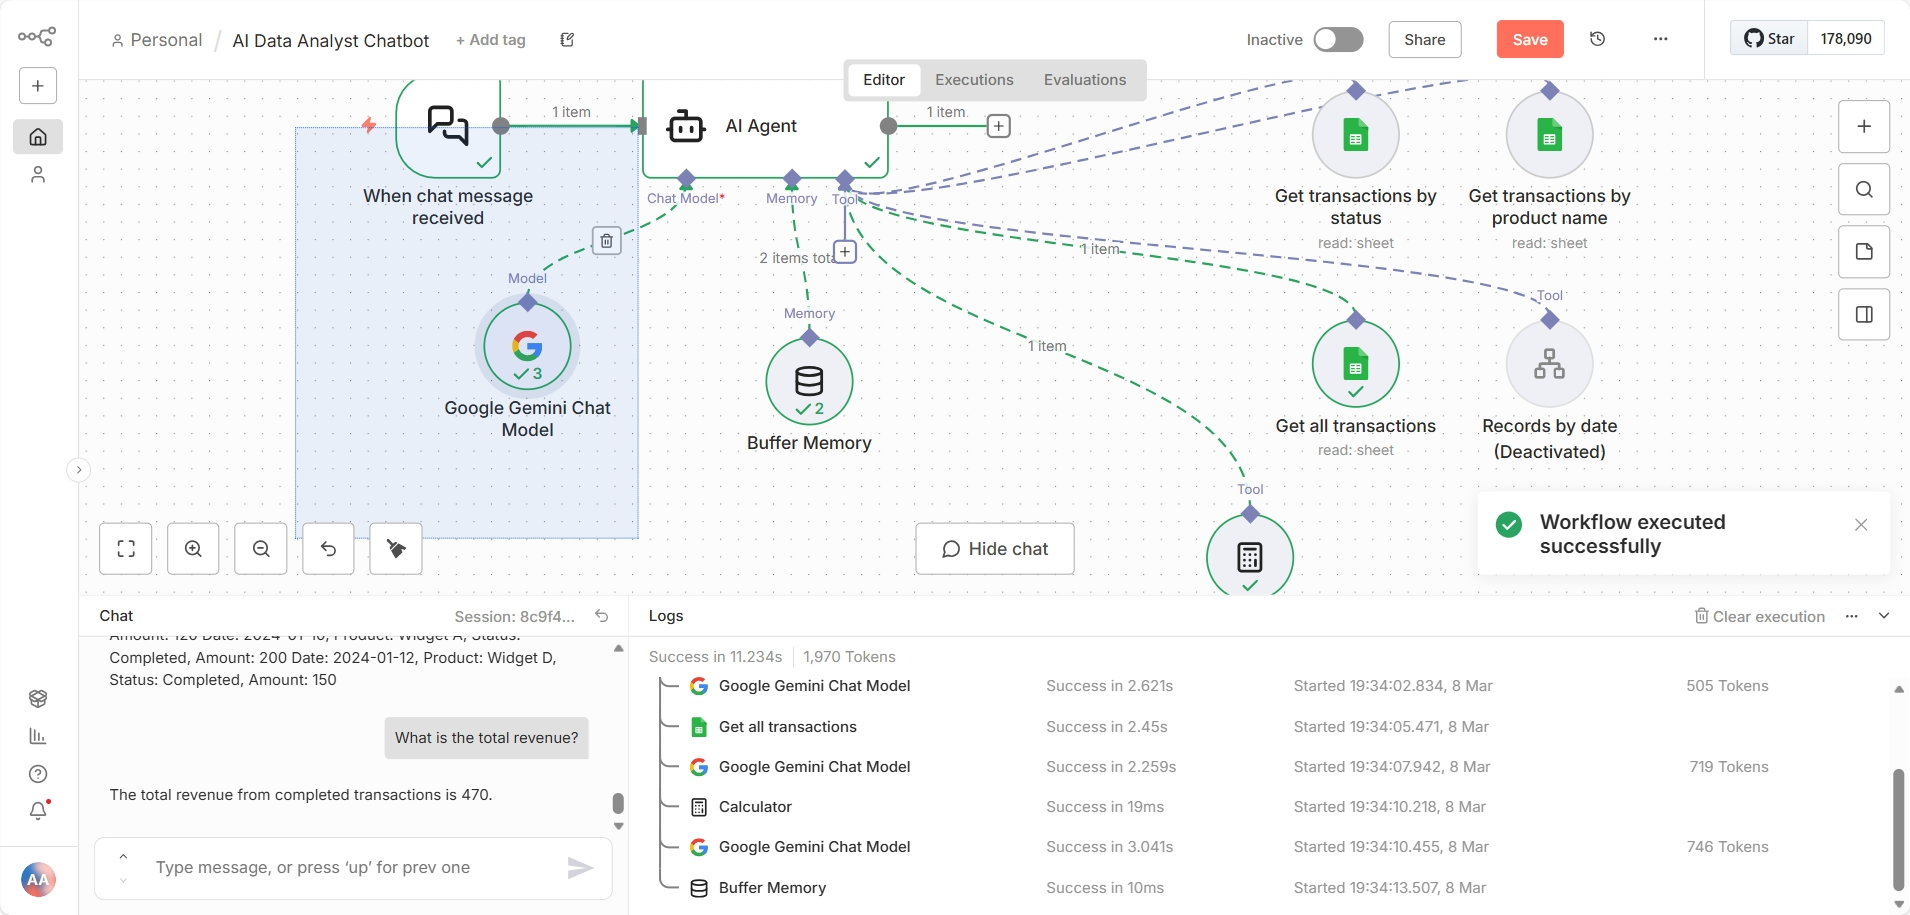The image size is (1910, 915).
Task: Open workflow history via clock icon near Save
Action: tap(1598, 39)
